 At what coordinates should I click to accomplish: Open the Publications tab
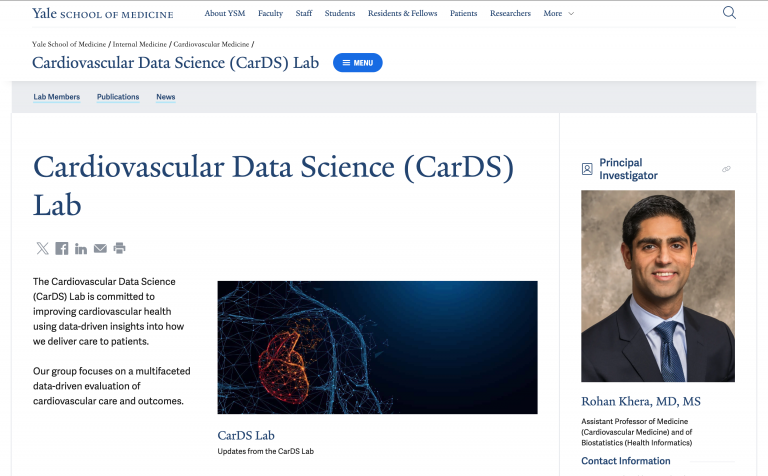118,97
